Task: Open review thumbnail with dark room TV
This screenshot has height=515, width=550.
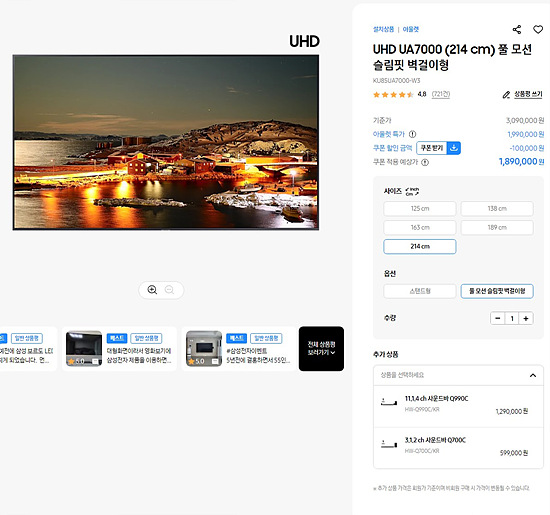Action: click(84, 348)
